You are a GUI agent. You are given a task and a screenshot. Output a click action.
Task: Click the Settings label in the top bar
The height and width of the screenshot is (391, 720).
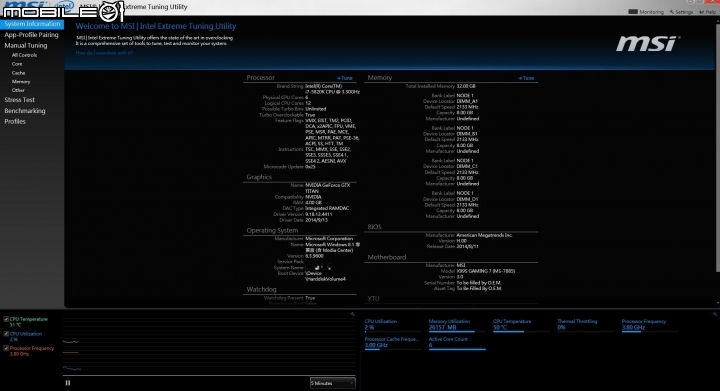[684, 12]
